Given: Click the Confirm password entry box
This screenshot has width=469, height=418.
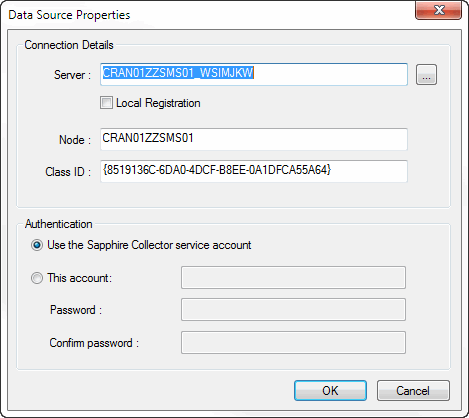Looking at the screenshot, I should [x=293, y=342].
